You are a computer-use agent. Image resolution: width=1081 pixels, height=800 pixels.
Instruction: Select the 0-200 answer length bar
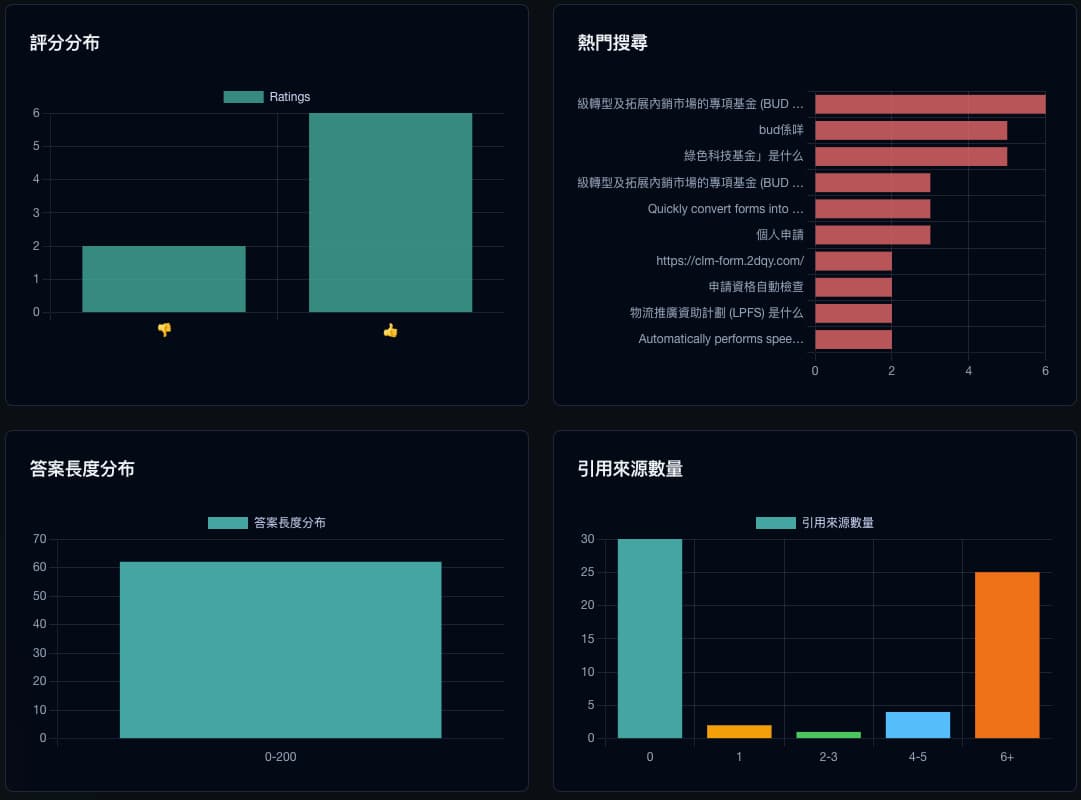coord(281,650)
